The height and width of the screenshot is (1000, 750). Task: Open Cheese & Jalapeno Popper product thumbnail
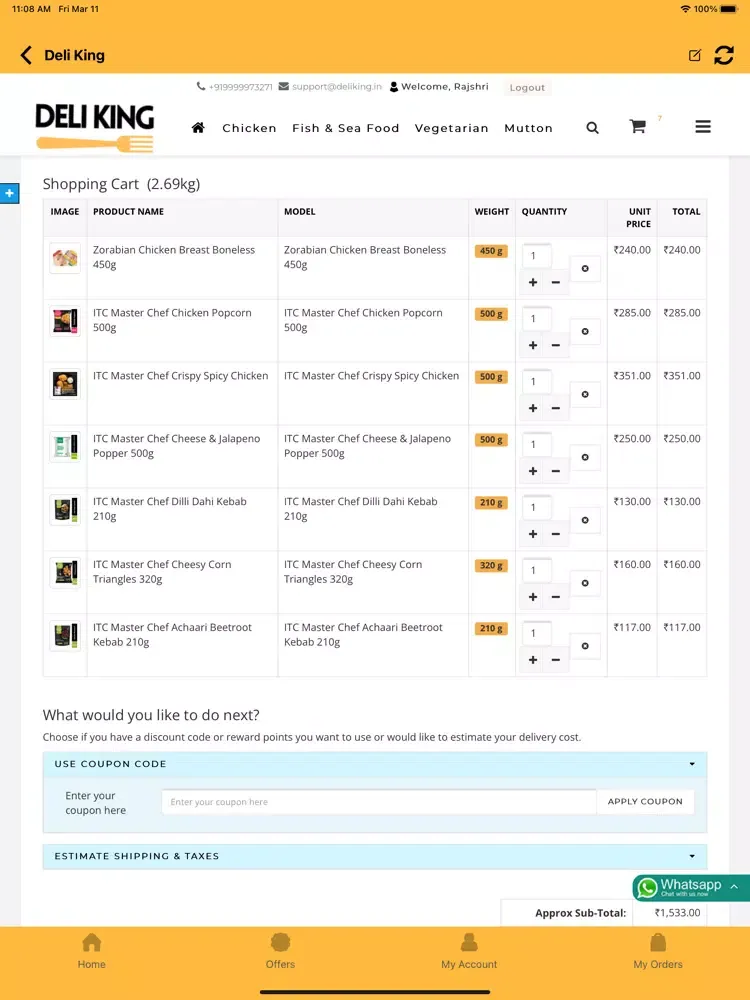pyautogui.click(x=65, y=447)
